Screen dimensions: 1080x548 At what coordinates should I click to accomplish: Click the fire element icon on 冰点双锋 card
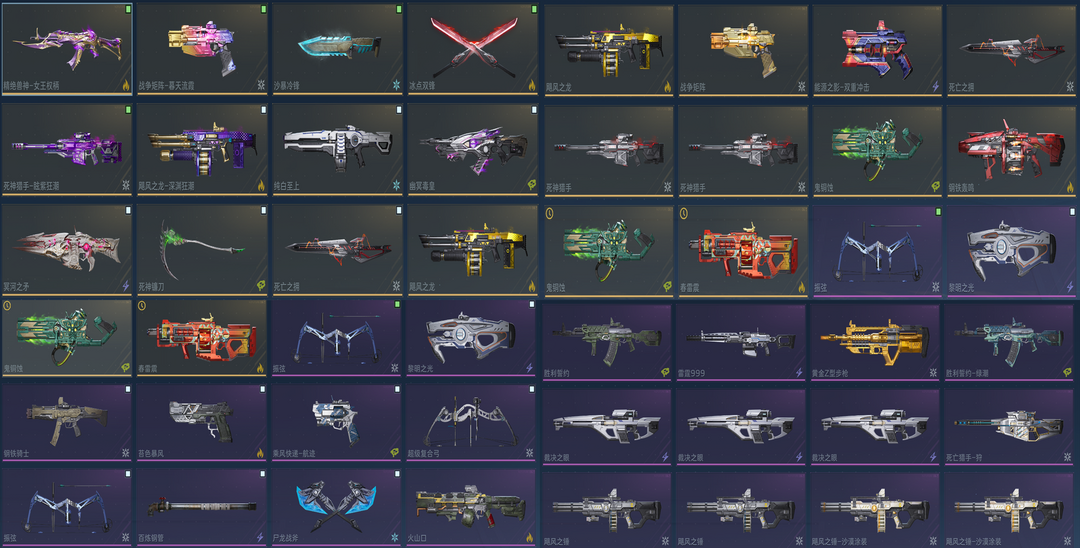[x=531, y=85]
